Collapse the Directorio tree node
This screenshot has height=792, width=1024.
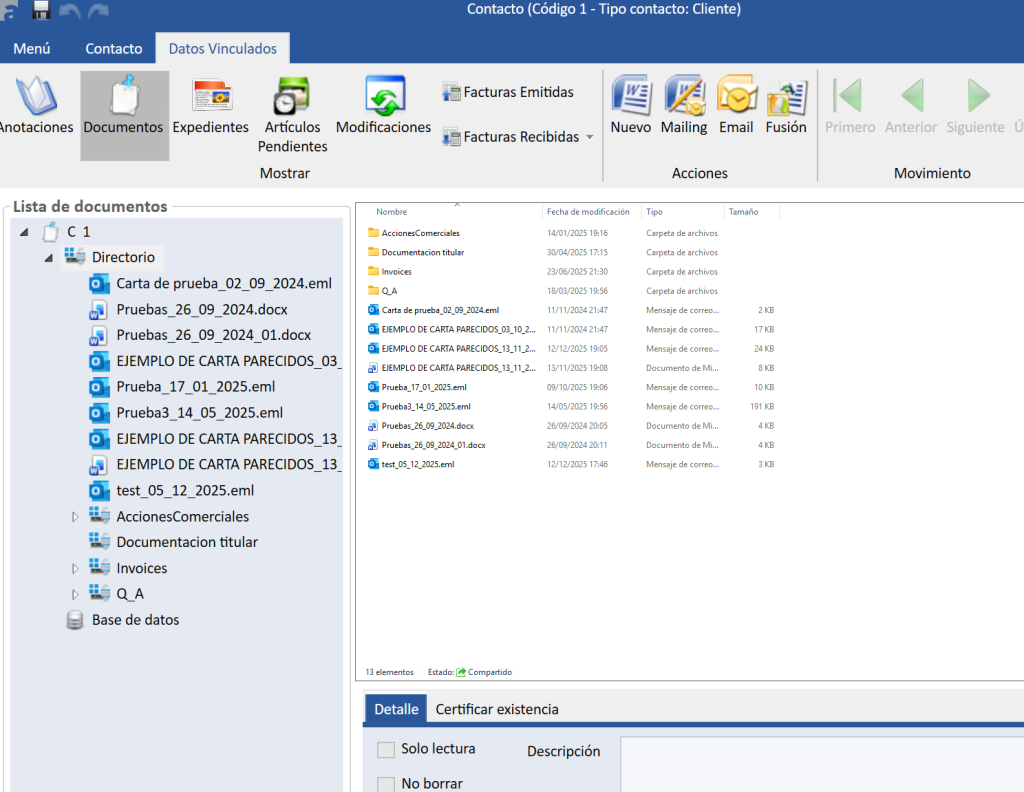(49, 258)
